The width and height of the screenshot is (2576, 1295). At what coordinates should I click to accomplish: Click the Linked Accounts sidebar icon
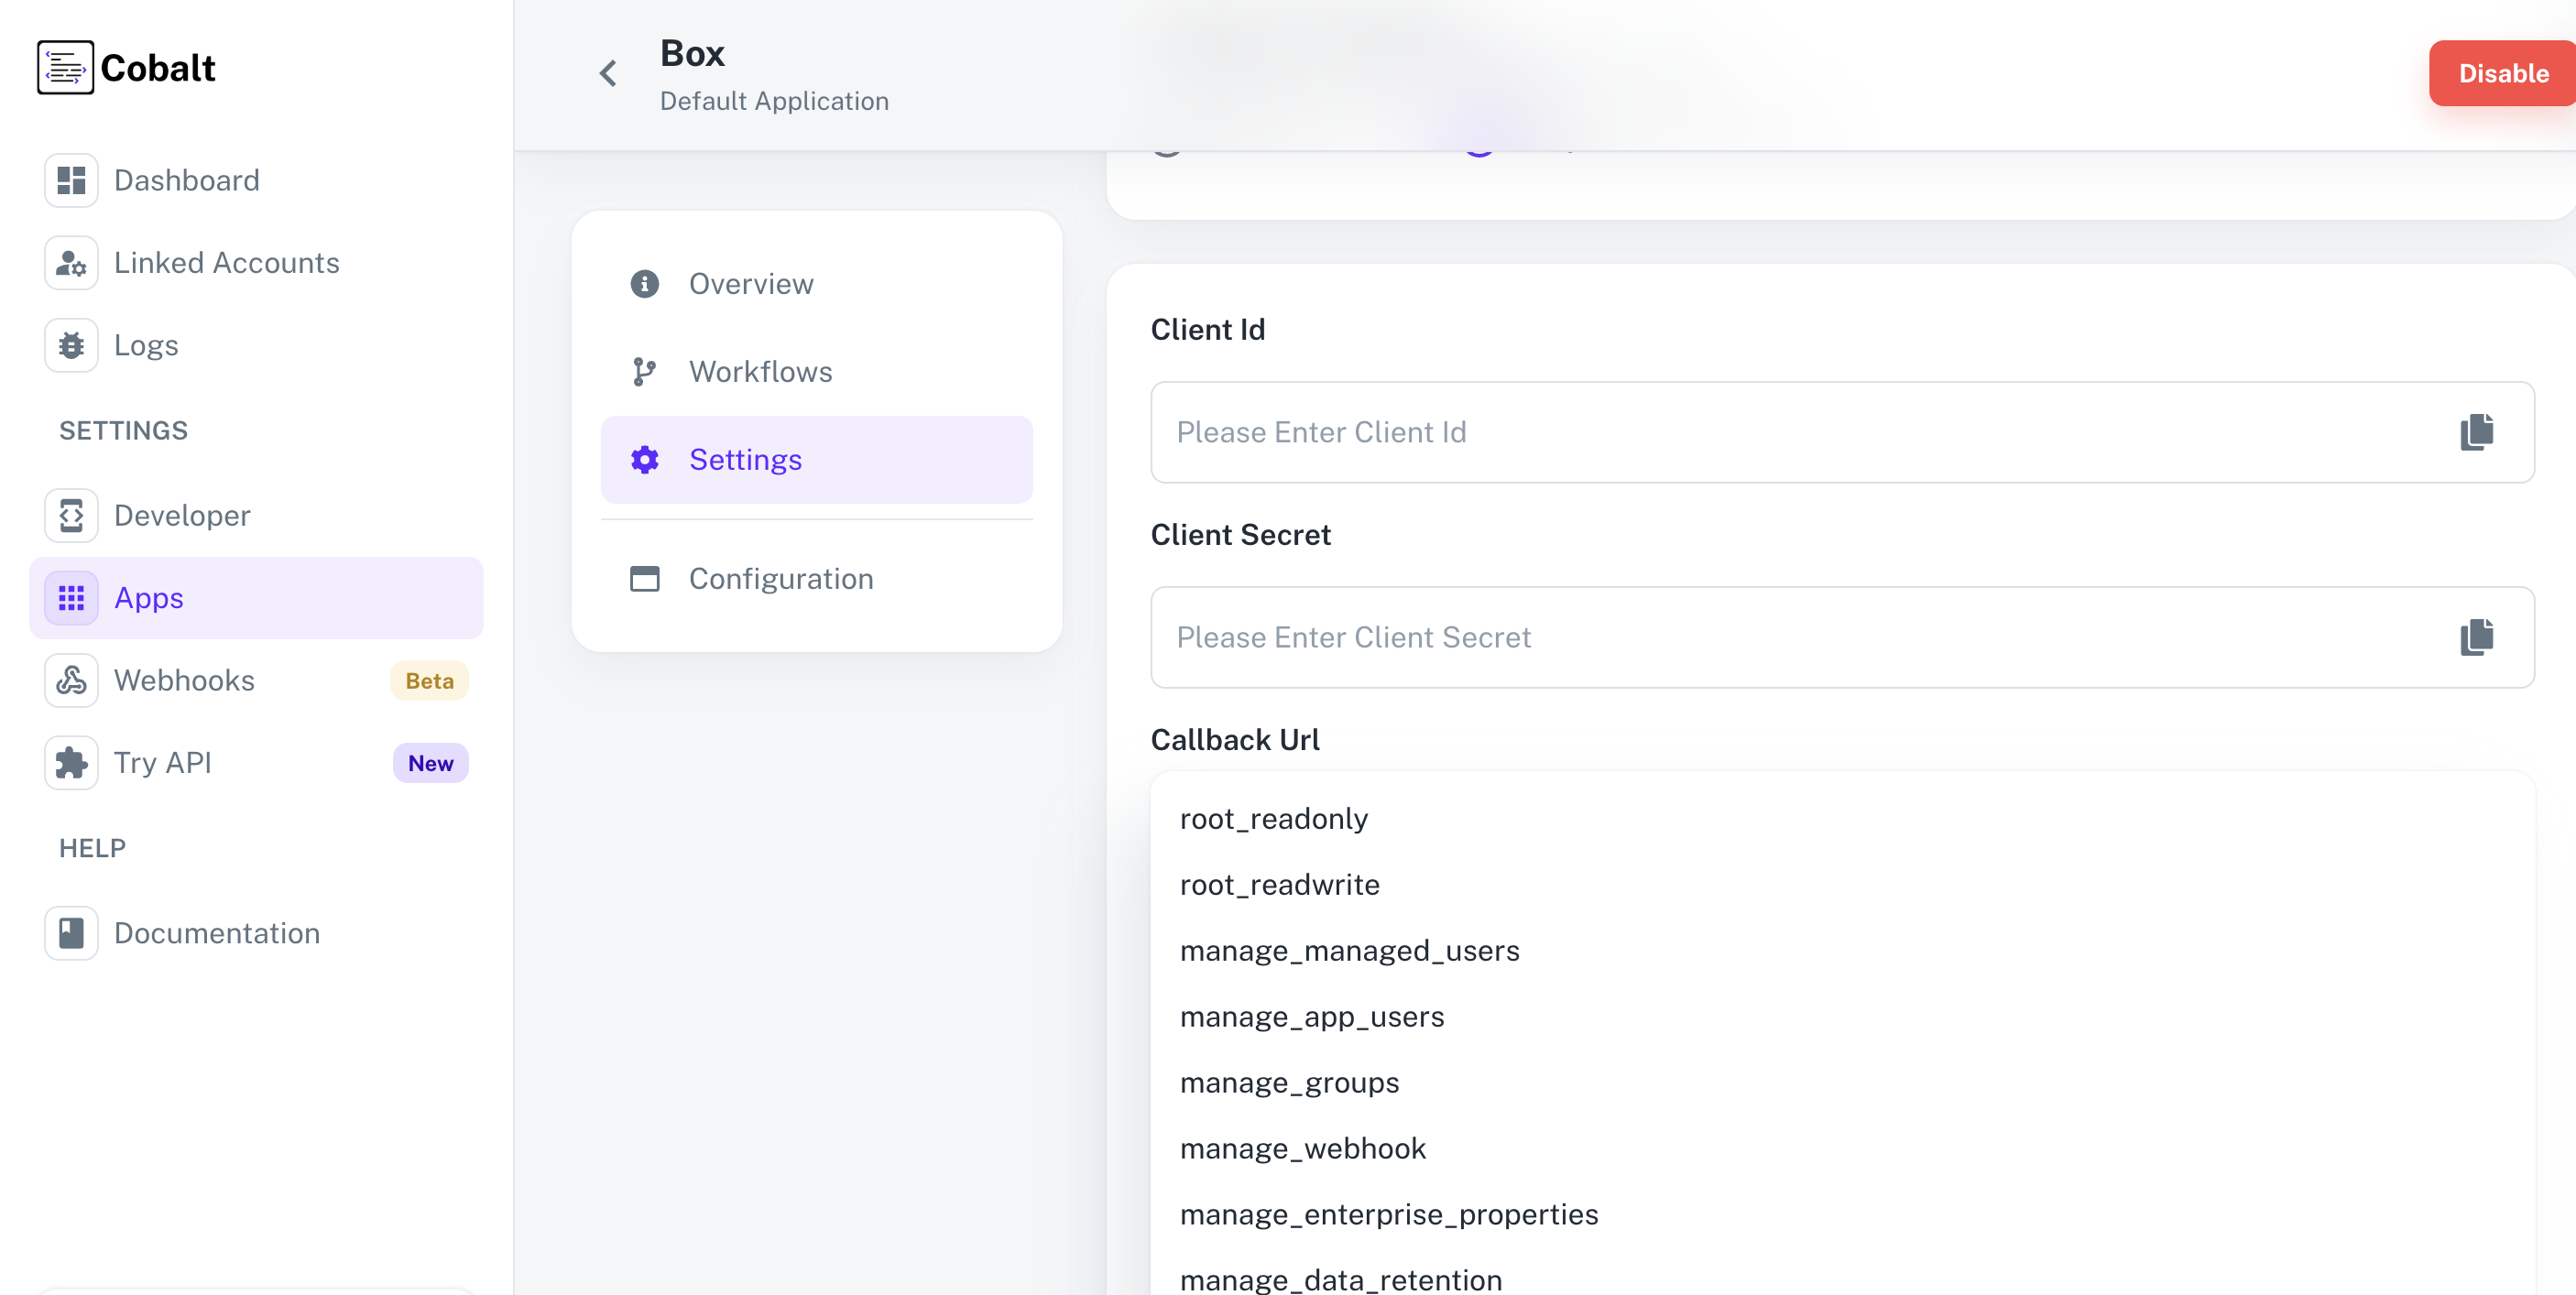[71, 263]
